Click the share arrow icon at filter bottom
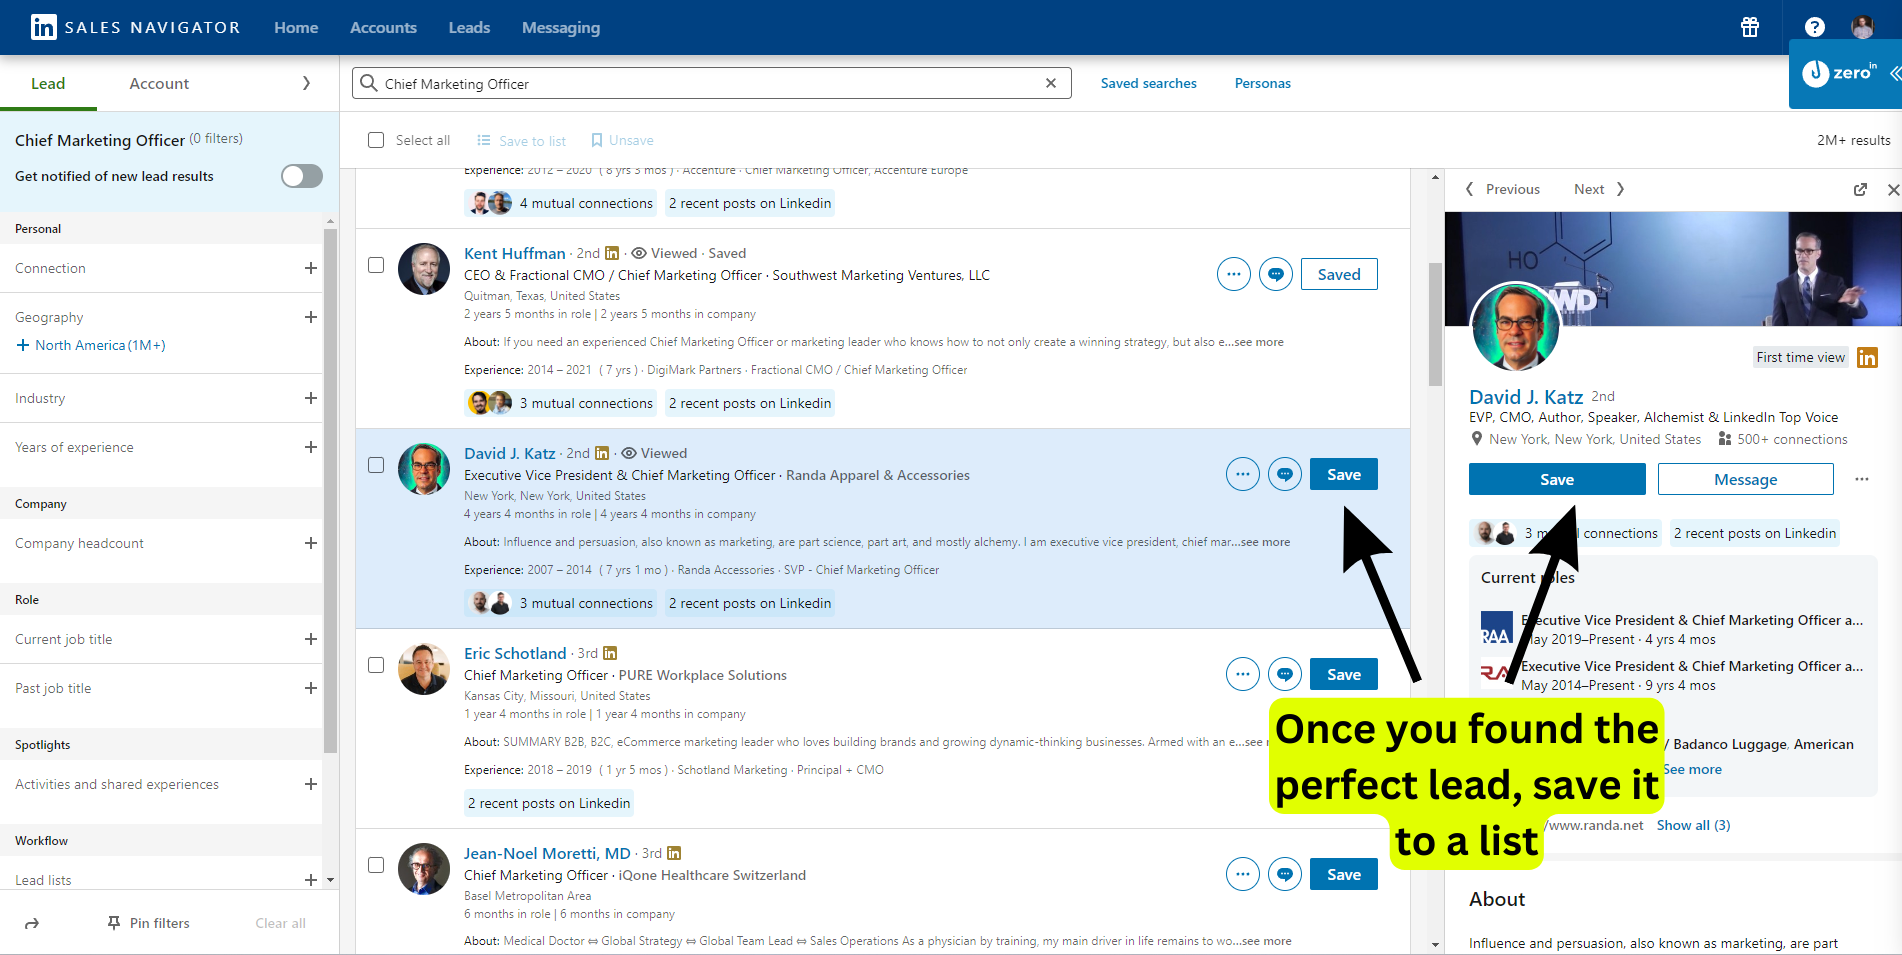Viewport: 1902px width, 955px height. pyautogui.click(x=32, y=923)
